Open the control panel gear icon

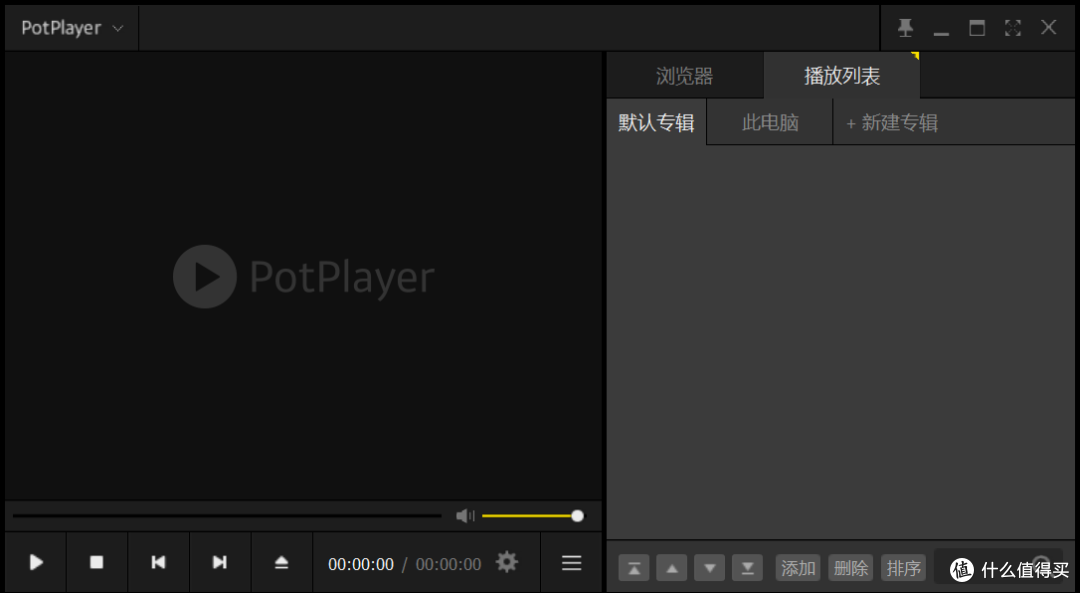(507, 562)
